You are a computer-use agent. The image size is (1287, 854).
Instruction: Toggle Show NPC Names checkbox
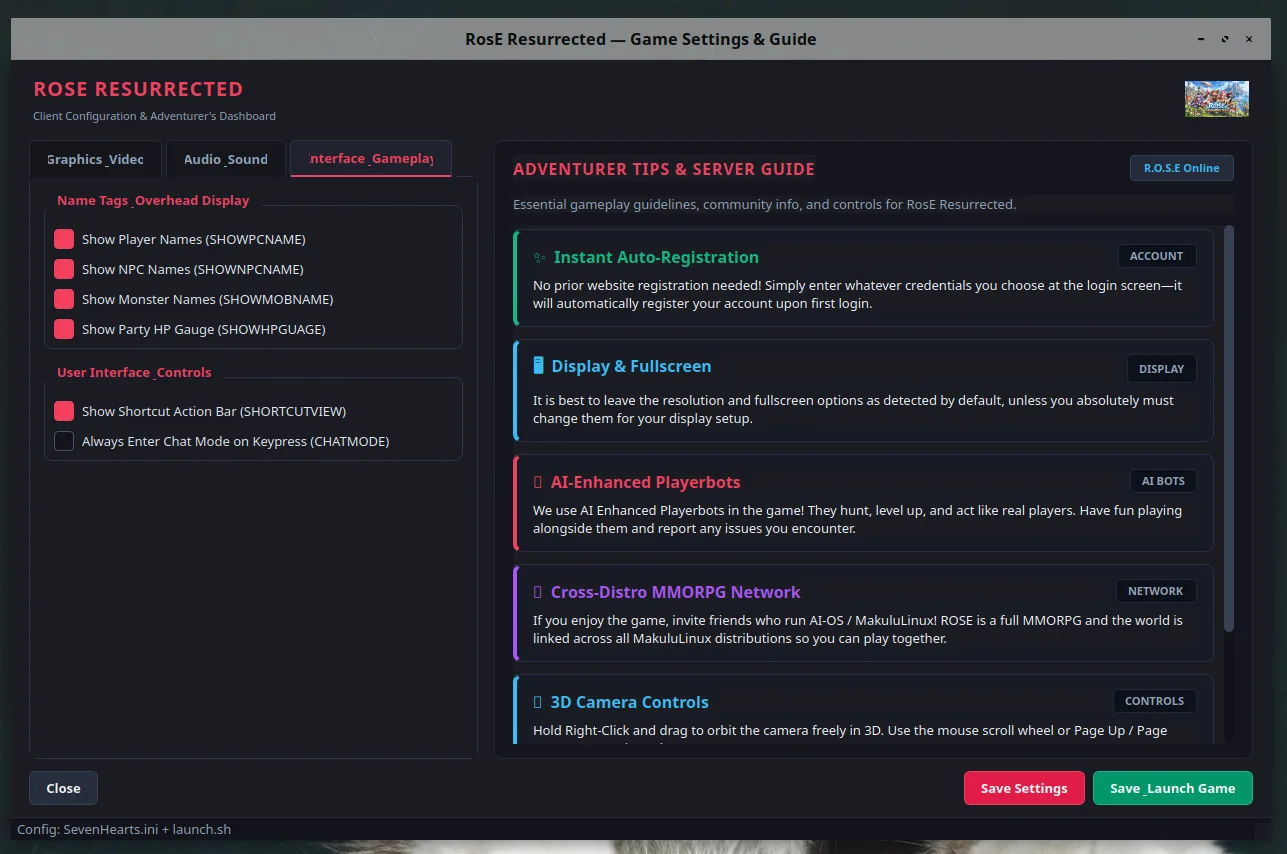coord(64,269)
